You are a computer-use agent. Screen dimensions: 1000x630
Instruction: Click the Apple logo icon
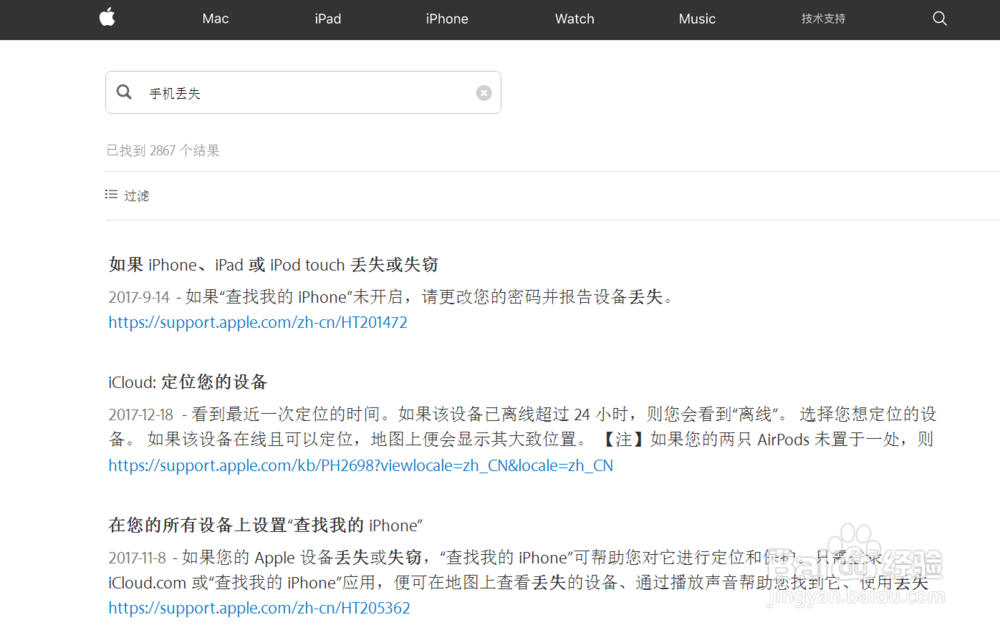point(107,17)
